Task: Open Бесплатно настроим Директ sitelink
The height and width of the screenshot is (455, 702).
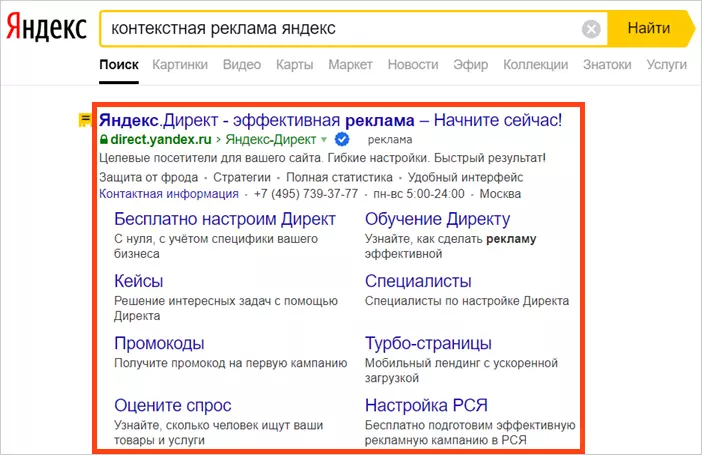Action: [225, 219]
